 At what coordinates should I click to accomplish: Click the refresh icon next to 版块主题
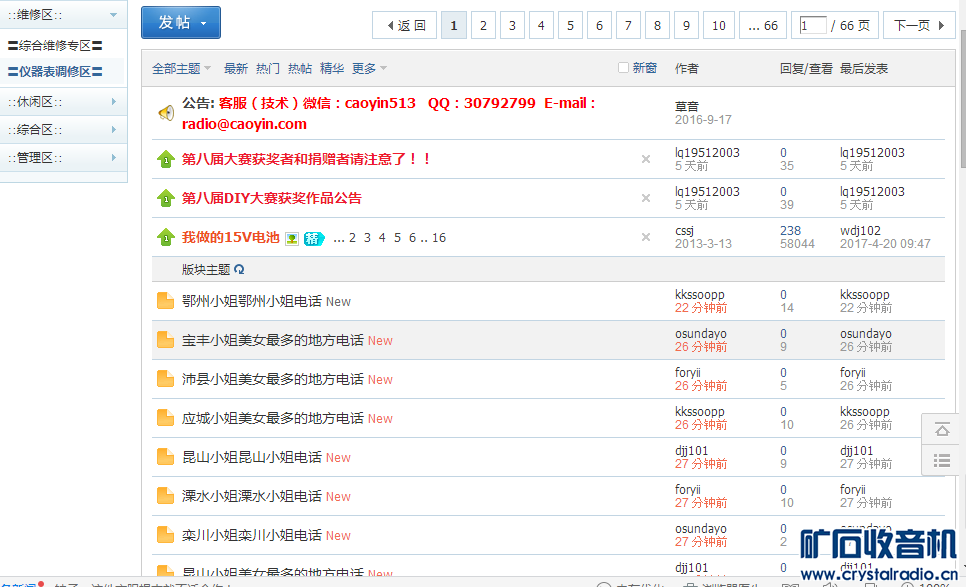[x=240, y=270]
